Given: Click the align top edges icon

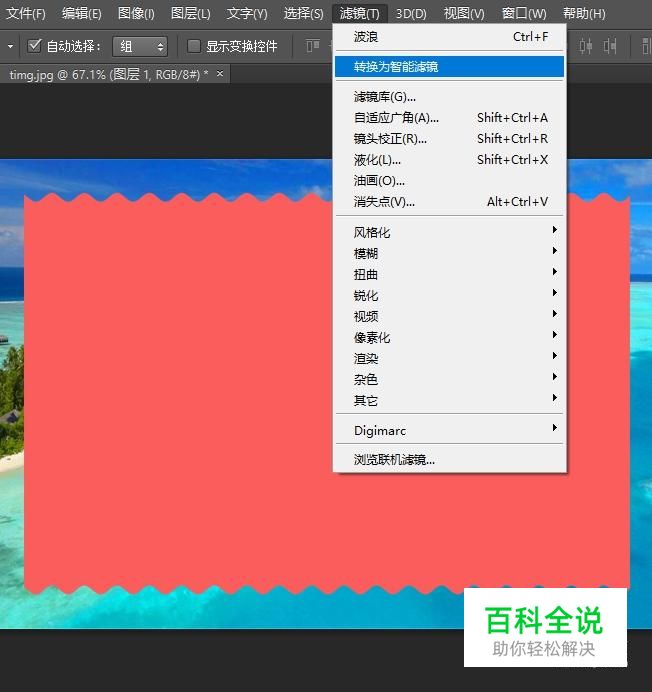Looking at the screenshot, I should tap(313, 46).
